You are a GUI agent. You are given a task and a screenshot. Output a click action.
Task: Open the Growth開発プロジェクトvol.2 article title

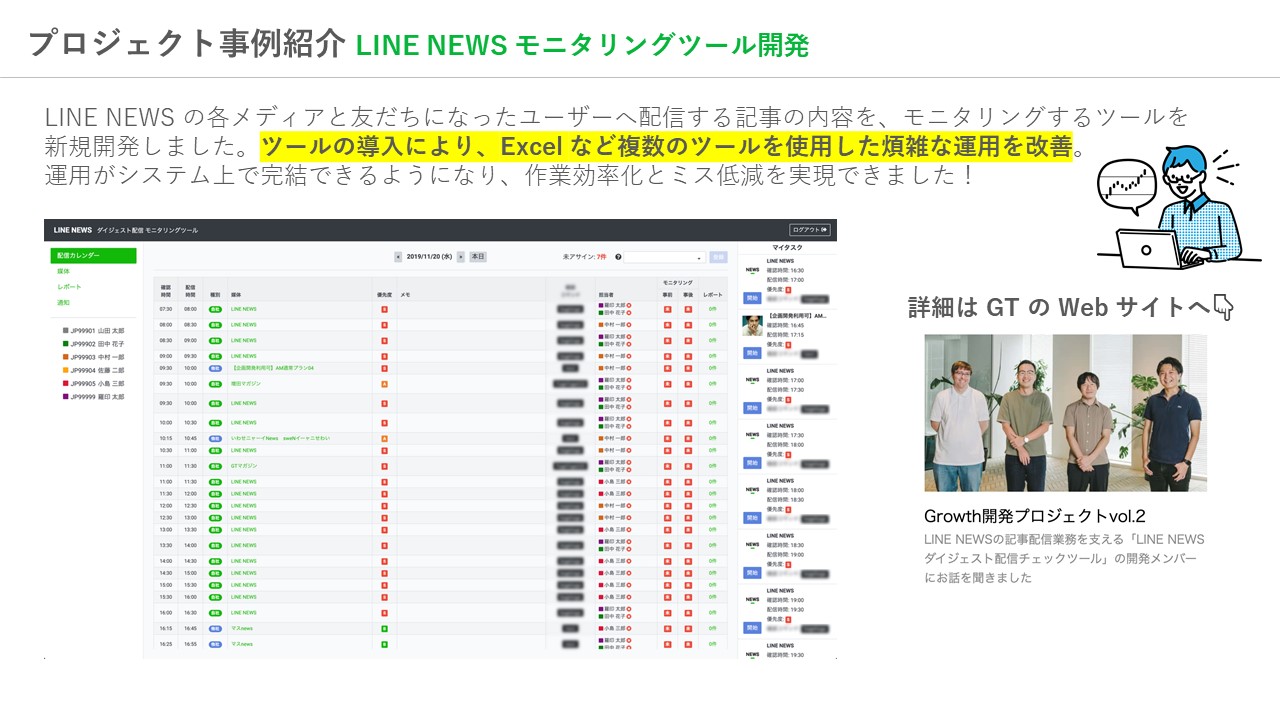pyautogui.click(x=1034, y=516)
